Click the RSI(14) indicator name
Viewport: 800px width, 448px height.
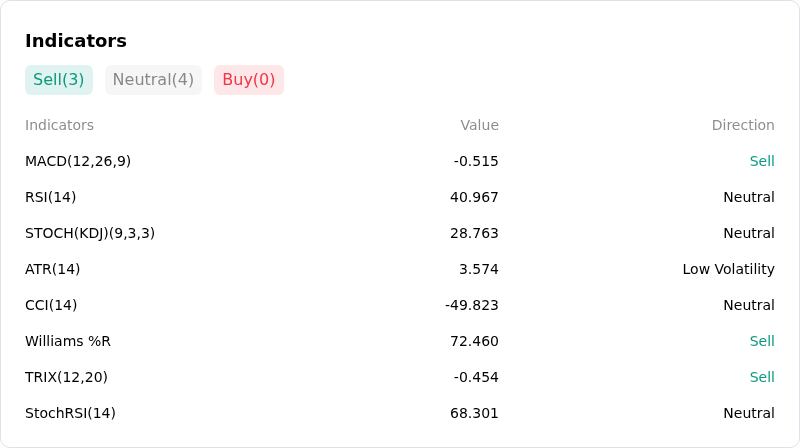(51, 197)
